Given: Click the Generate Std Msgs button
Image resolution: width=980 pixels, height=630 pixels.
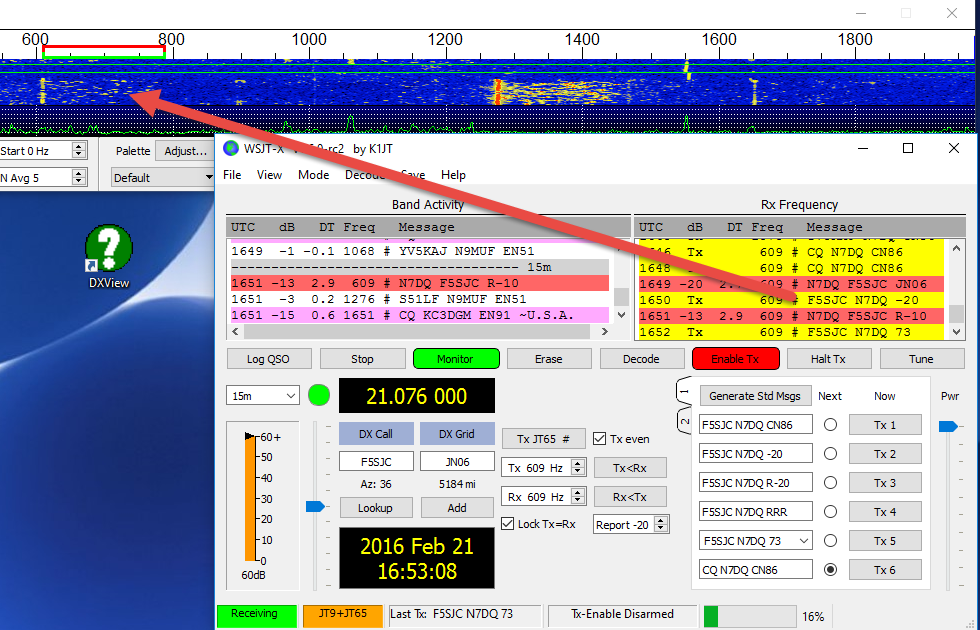Looking at the screenshot, I should (x=755, y=396).
